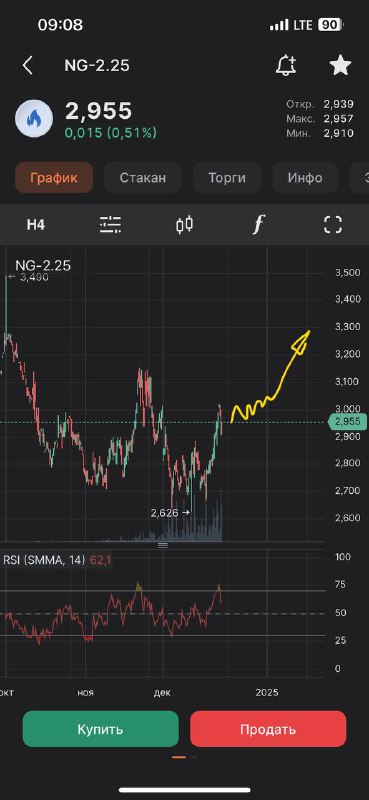Go back using the left chevron arrow
This screenshot has width=369, height=800.
click(x=28, y=66)
